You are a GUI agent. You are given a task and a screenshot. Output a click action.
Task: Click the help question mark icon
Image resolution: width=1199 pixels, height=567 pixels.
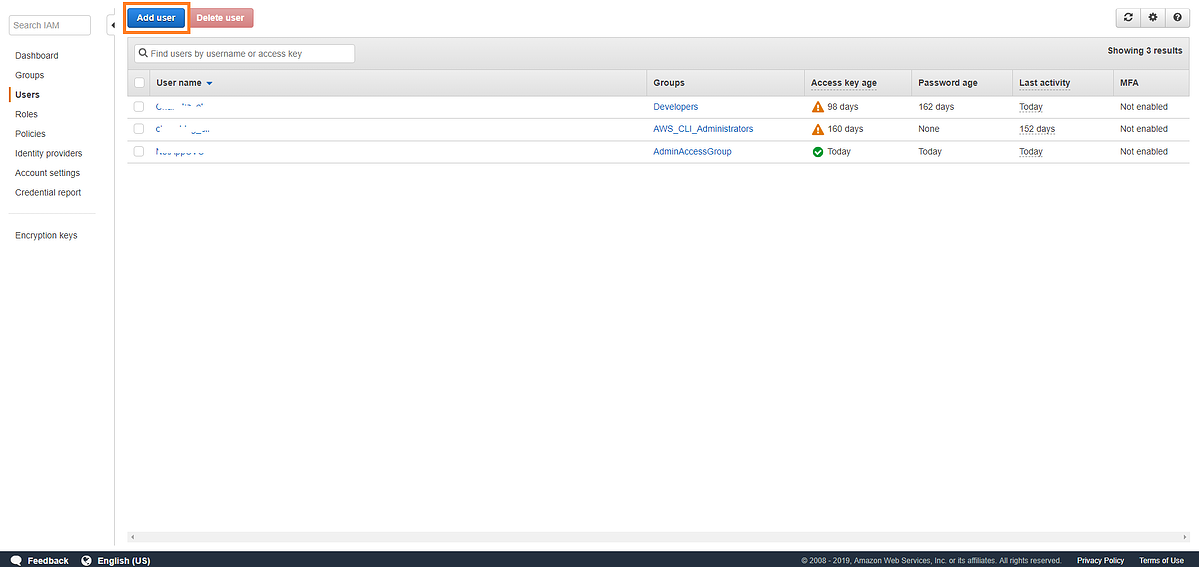click(x=1177, y=18)
